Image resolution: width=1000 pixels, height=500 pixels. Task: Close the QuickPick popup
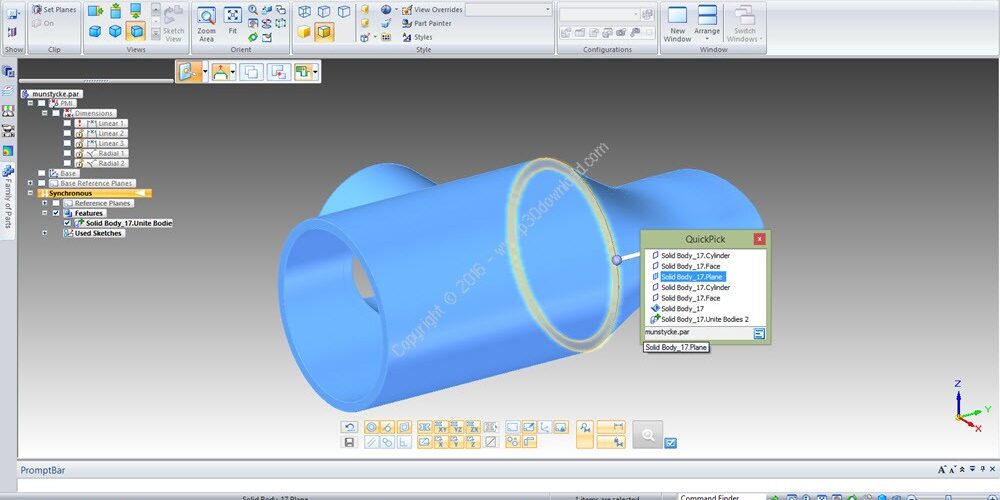coord(759,239)
